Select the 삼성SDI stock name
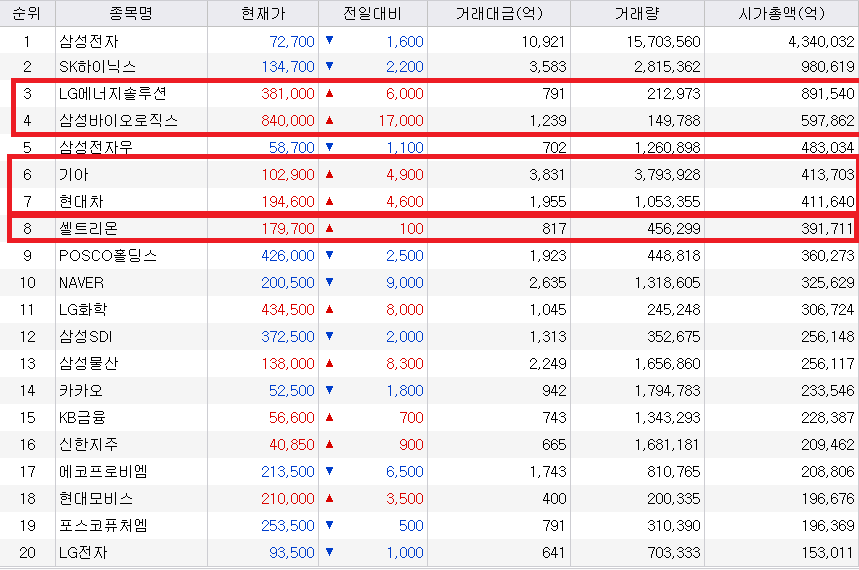Viewport: 859px width, 570px height. click(x=85, y=336)
